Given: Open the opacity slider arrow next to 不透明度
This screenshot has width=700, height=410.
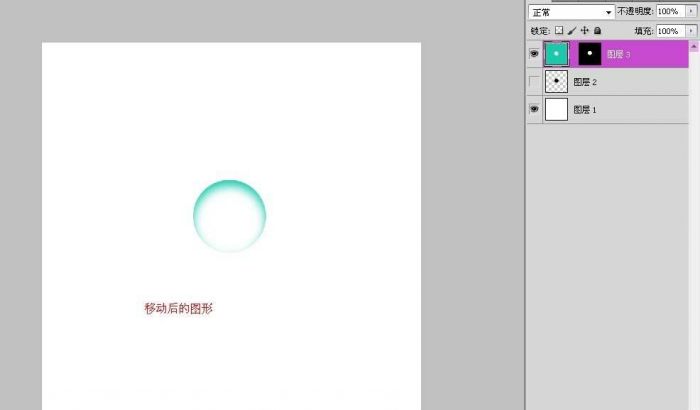Looking at the screenshot, I should (x=692, y=11).
